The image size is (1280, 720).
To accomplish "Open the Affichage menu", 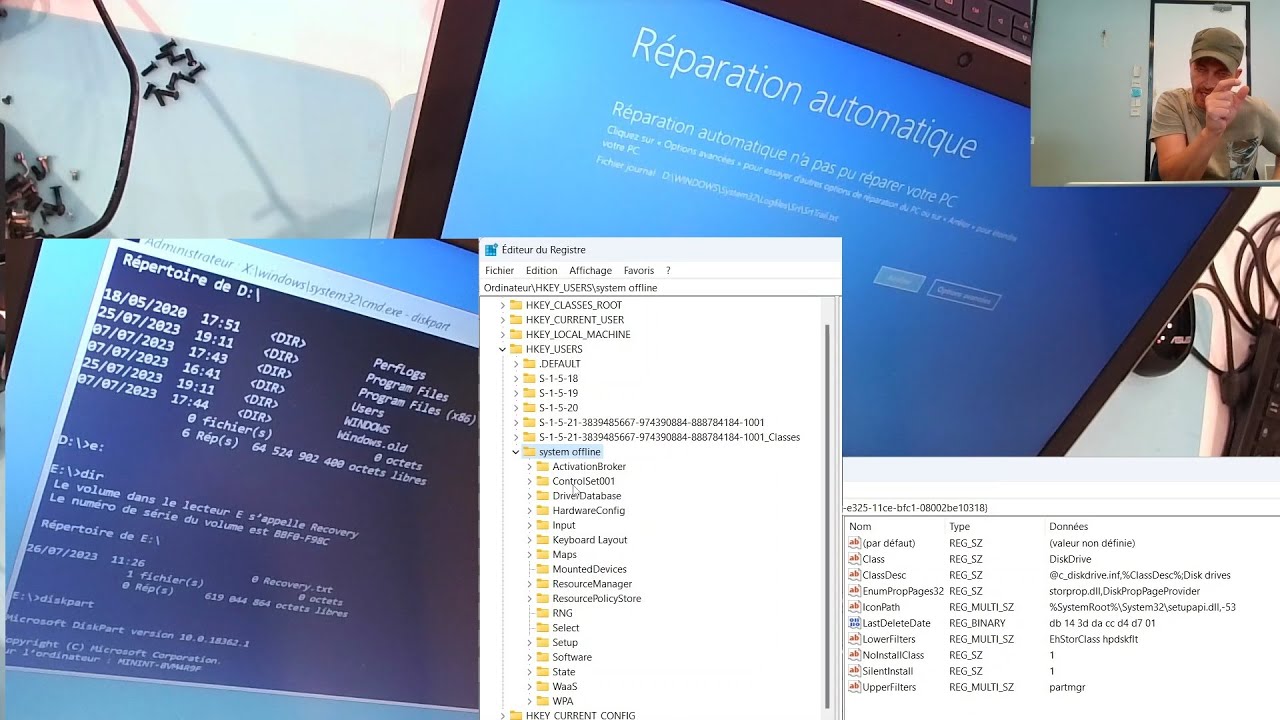I will (x=590, y=270).
